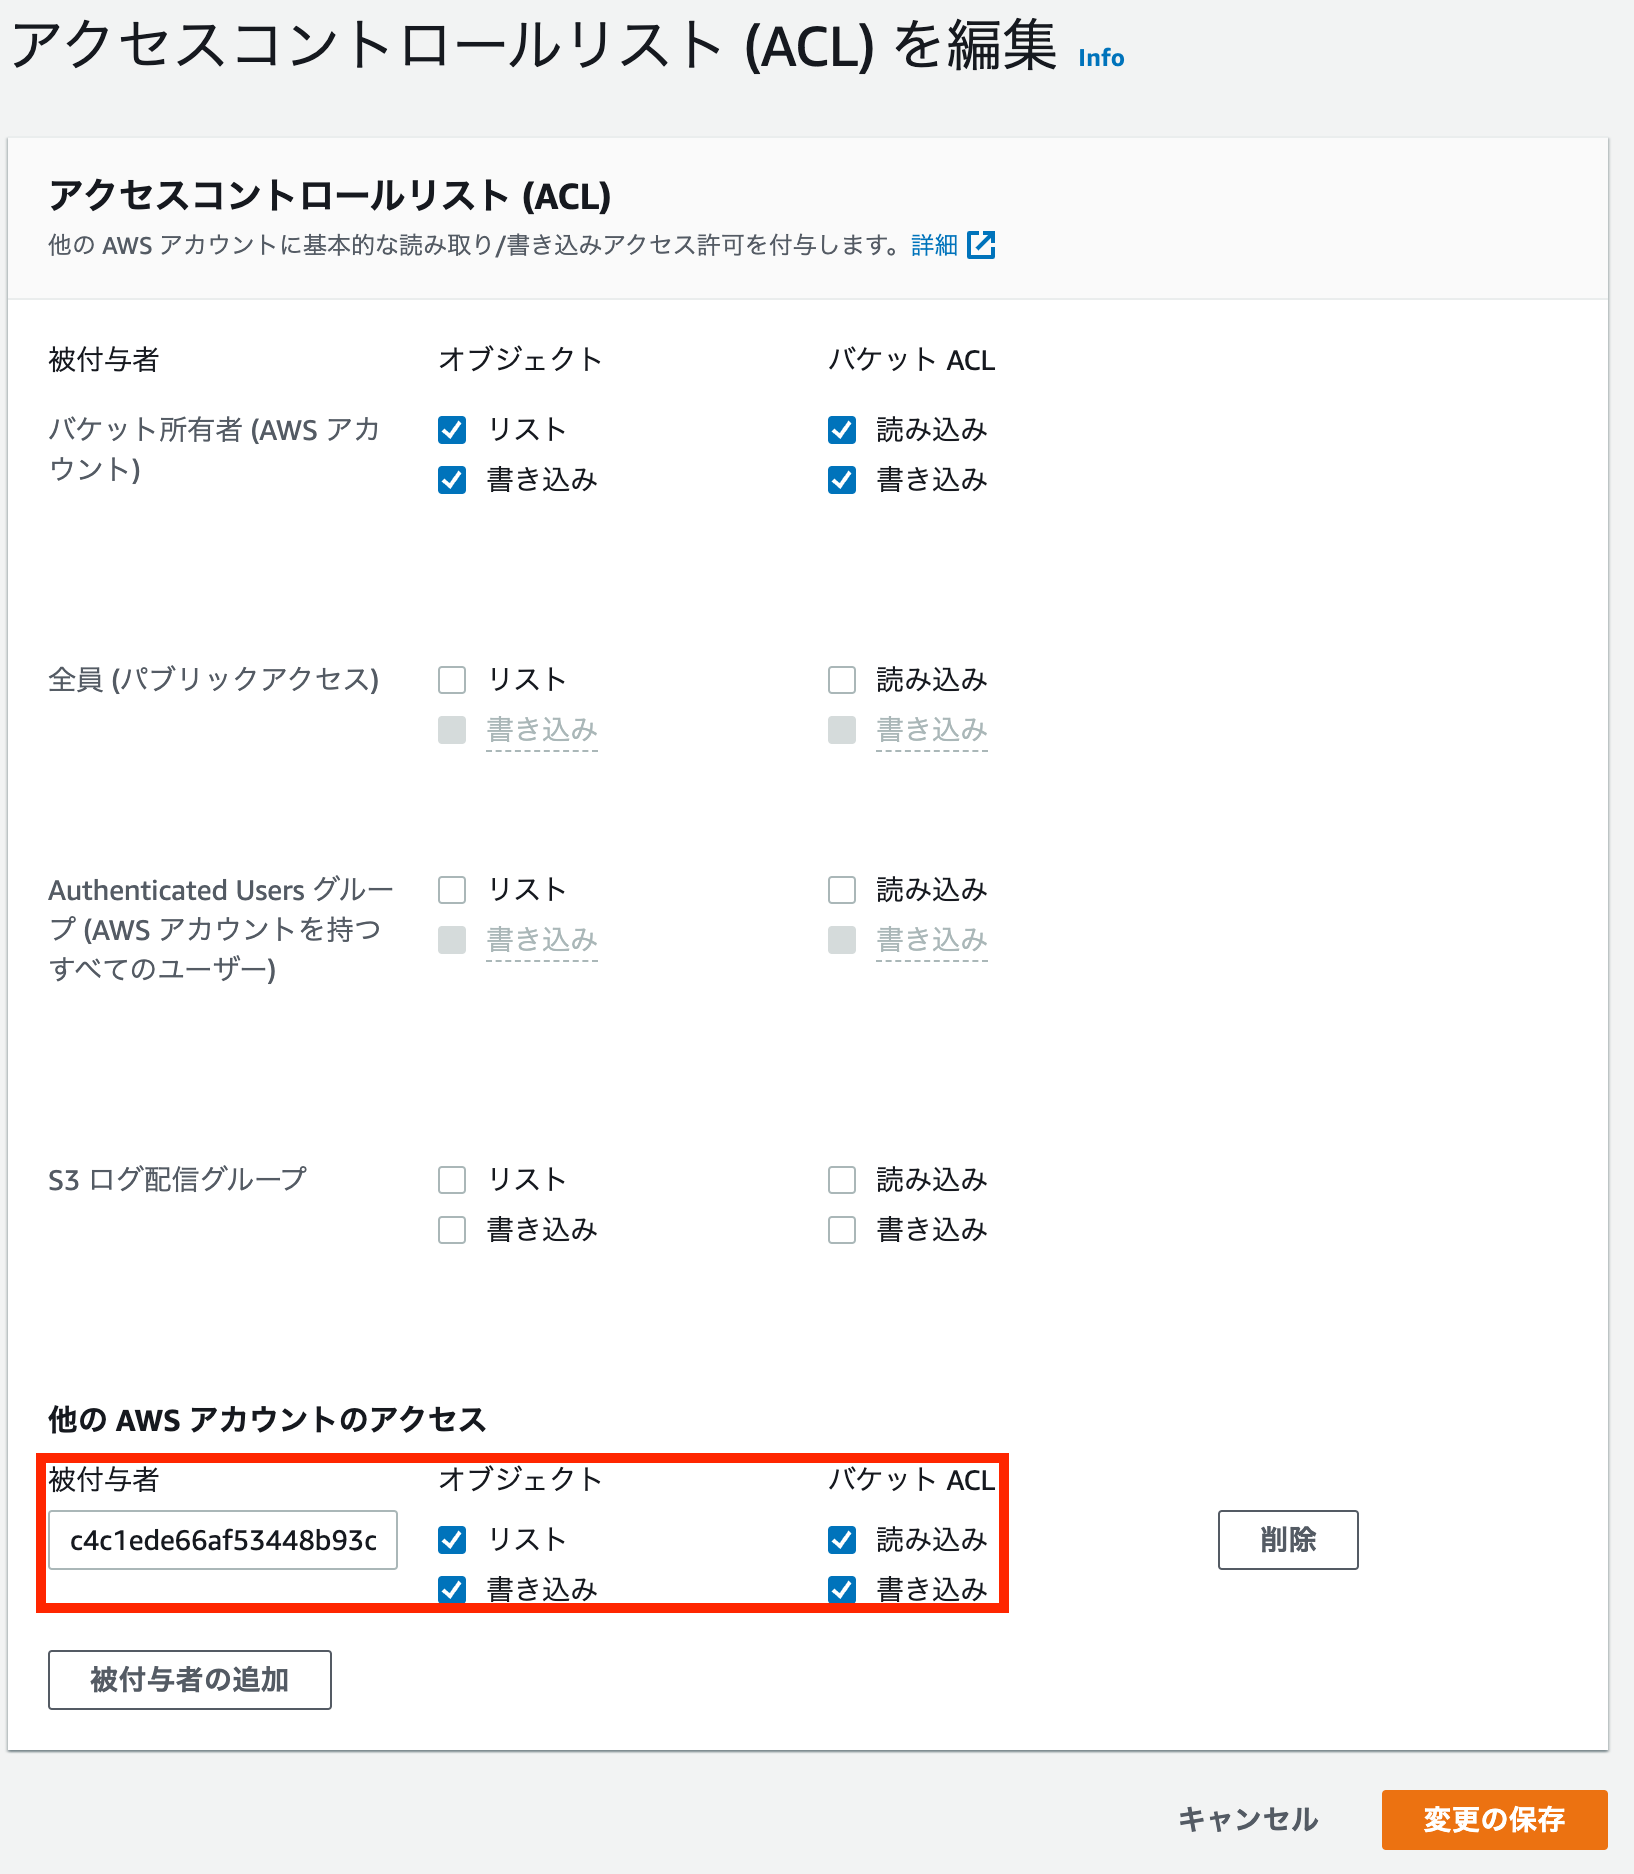Check S3 ログ配信グループ bucket ACL 読み込み
Viewport: 1634px width, 1874px height.
(840, 1180)
